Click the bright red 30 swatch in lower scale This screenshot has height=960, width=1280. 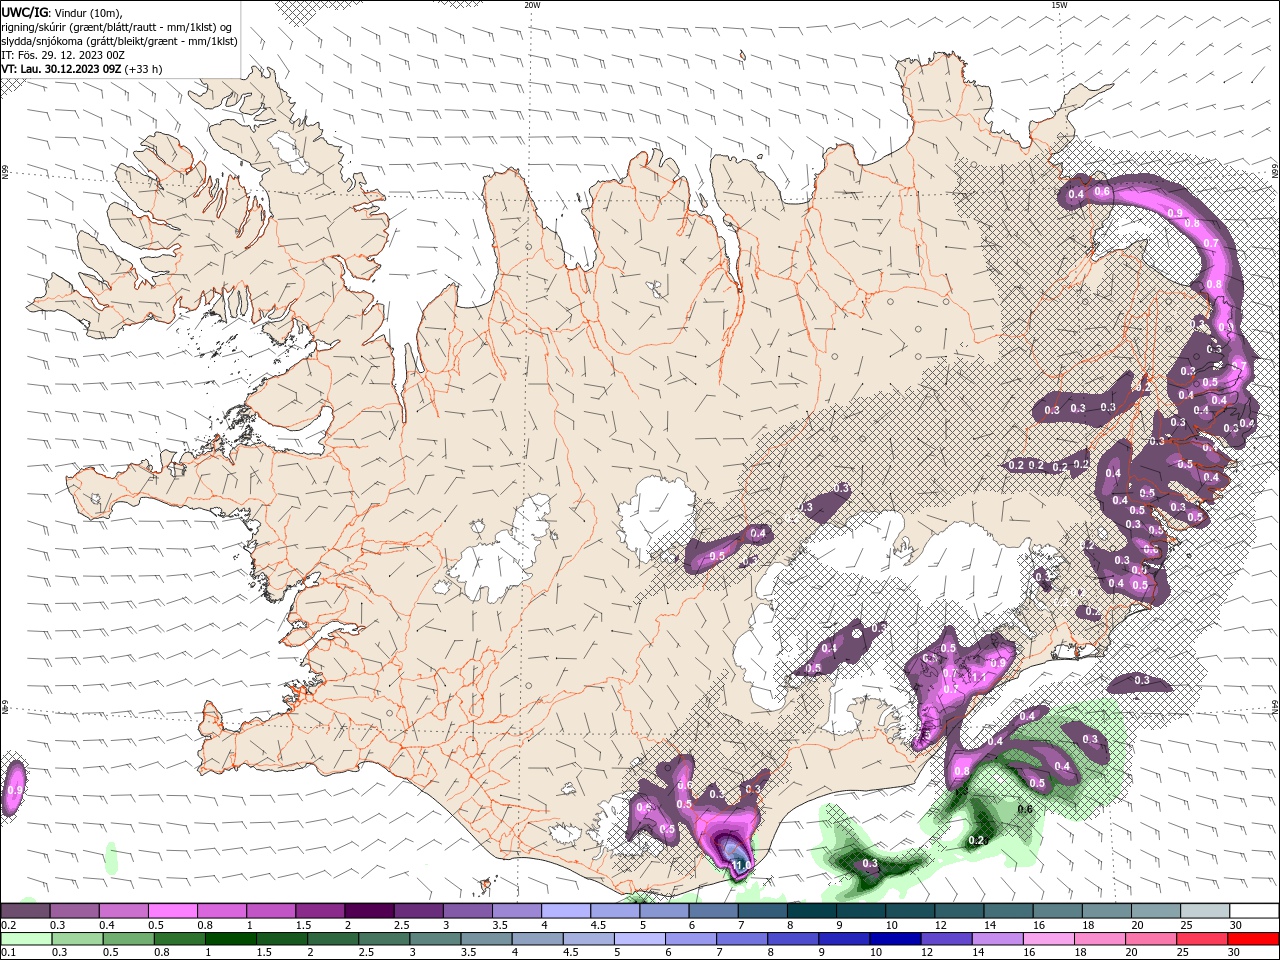1253,939
